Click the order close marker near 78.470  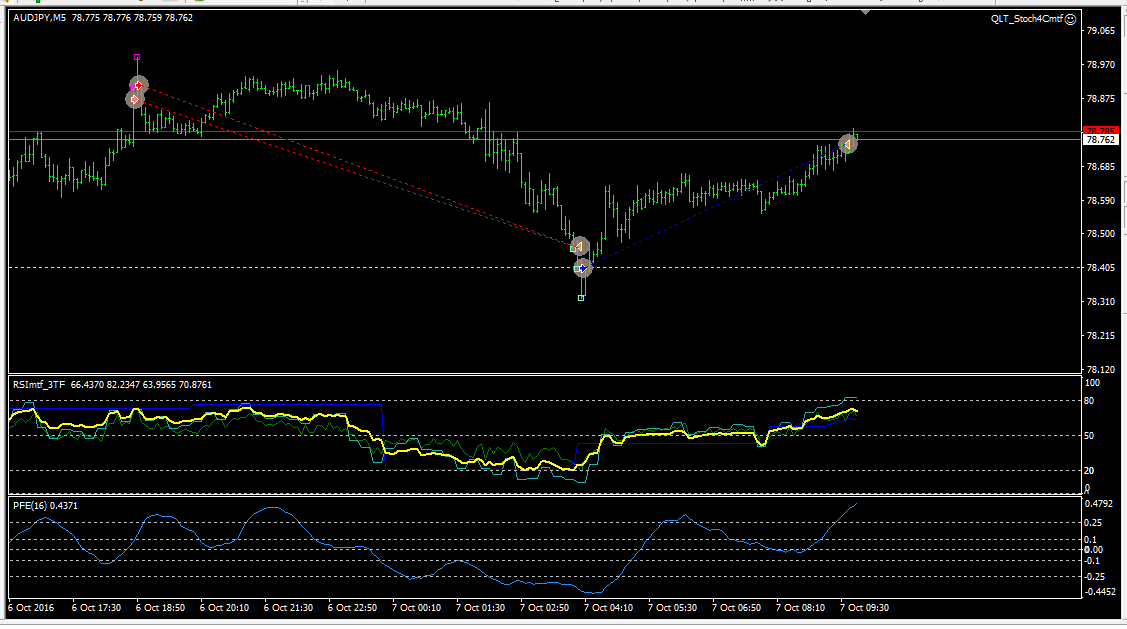pyautogui.click(x=580, y=247)
